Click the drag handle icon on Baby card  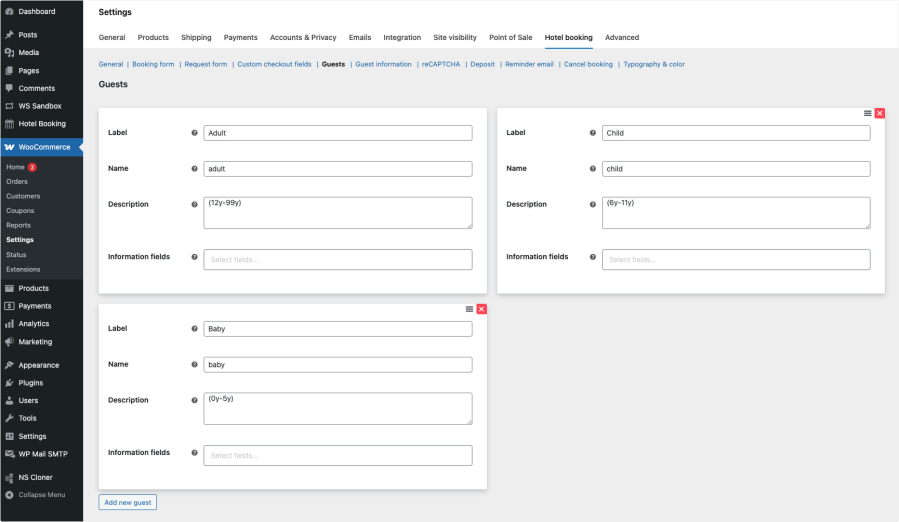click(x=469, y=310)
